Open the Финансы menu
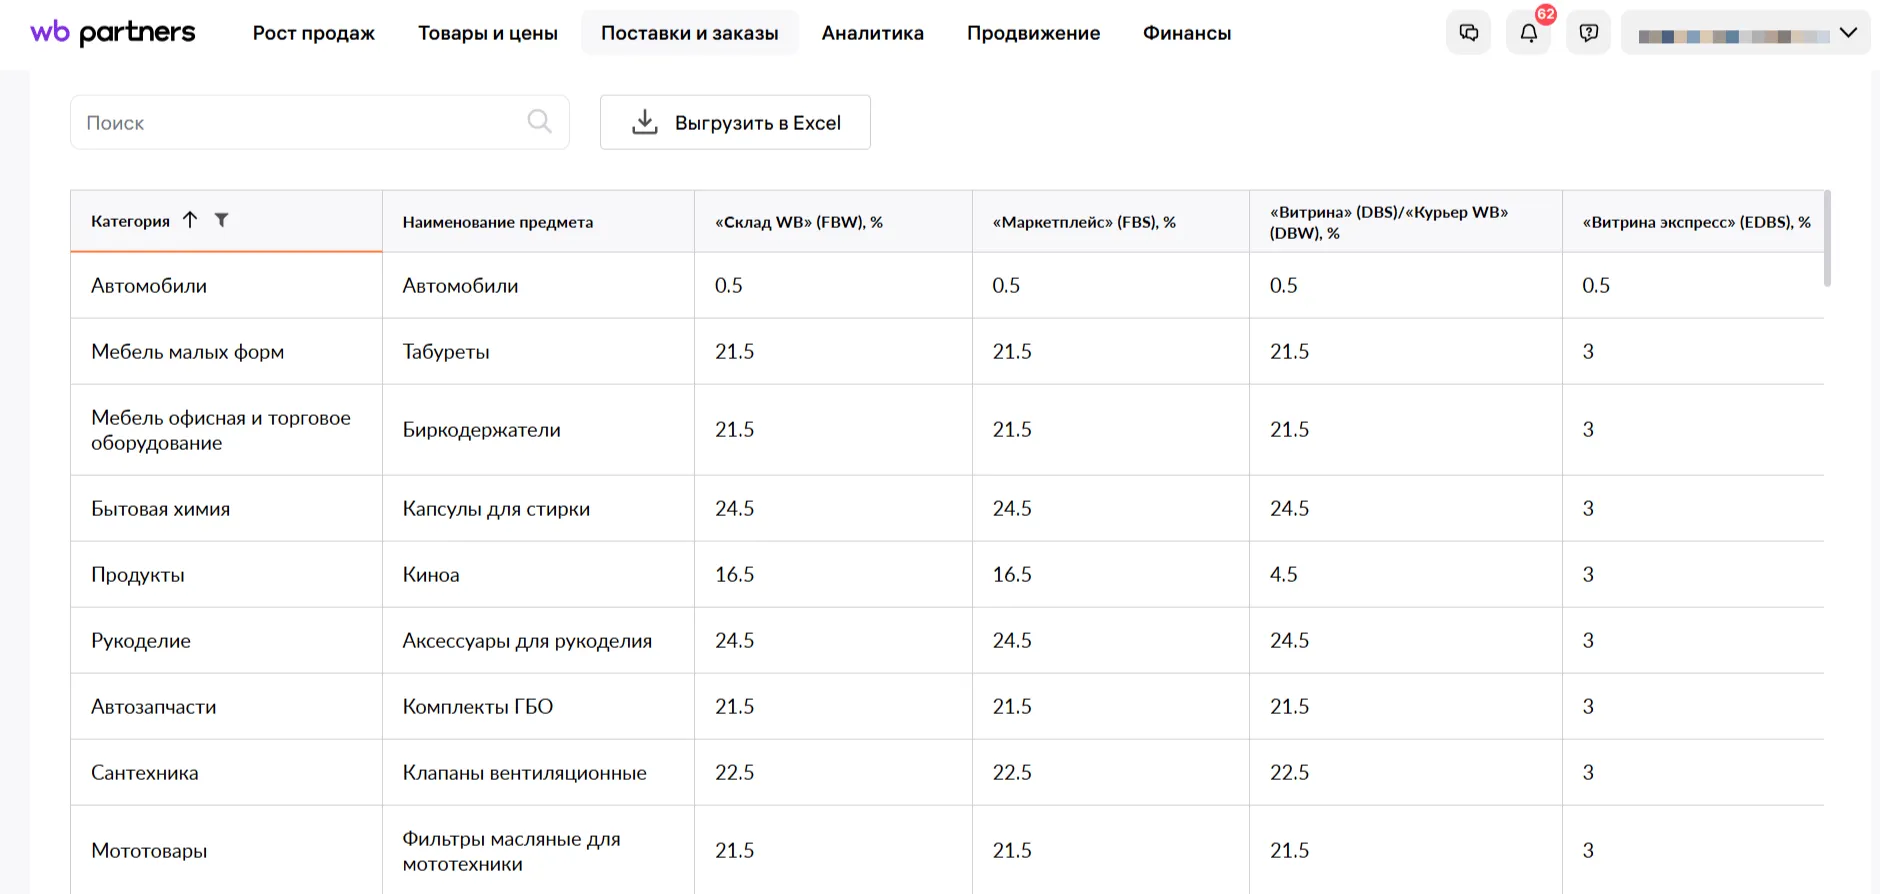 (x=1186, y=33)
